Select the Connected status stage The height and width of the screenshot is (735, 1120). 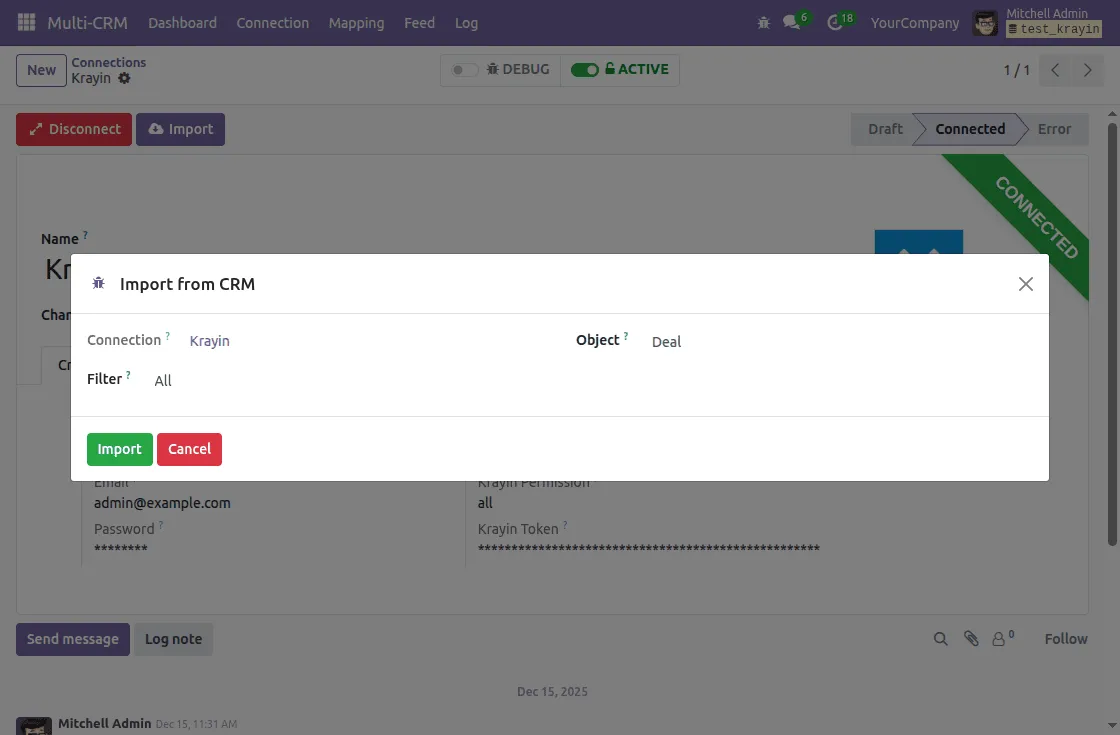(970, 129)
